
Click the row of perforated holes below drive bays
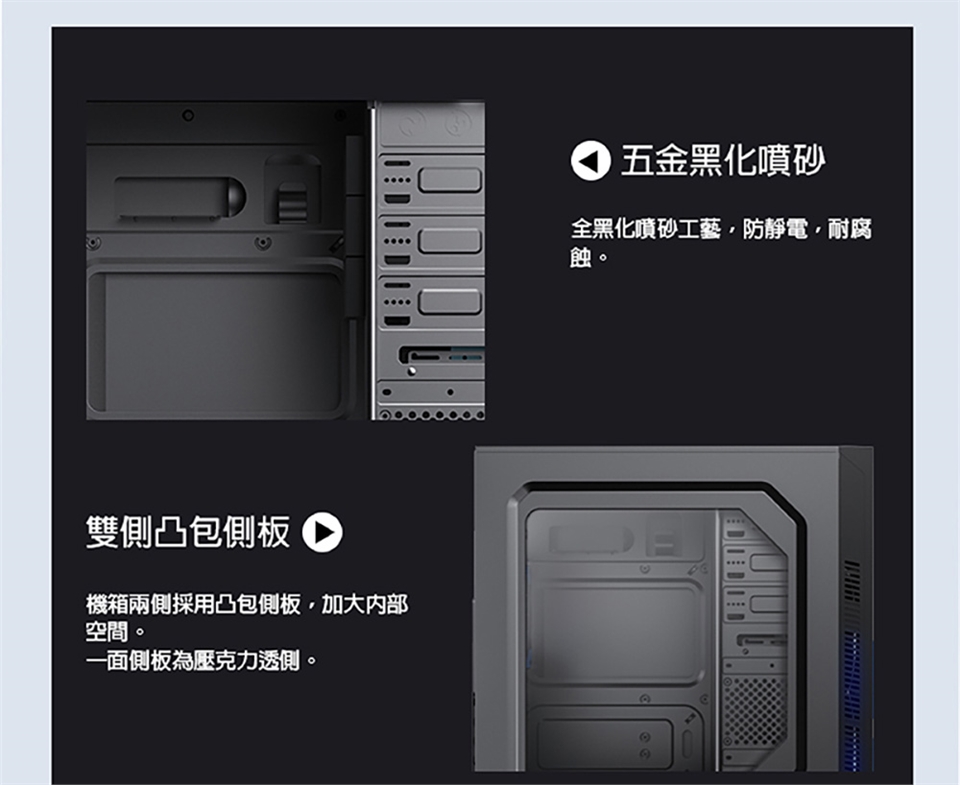tap(432, 415)
